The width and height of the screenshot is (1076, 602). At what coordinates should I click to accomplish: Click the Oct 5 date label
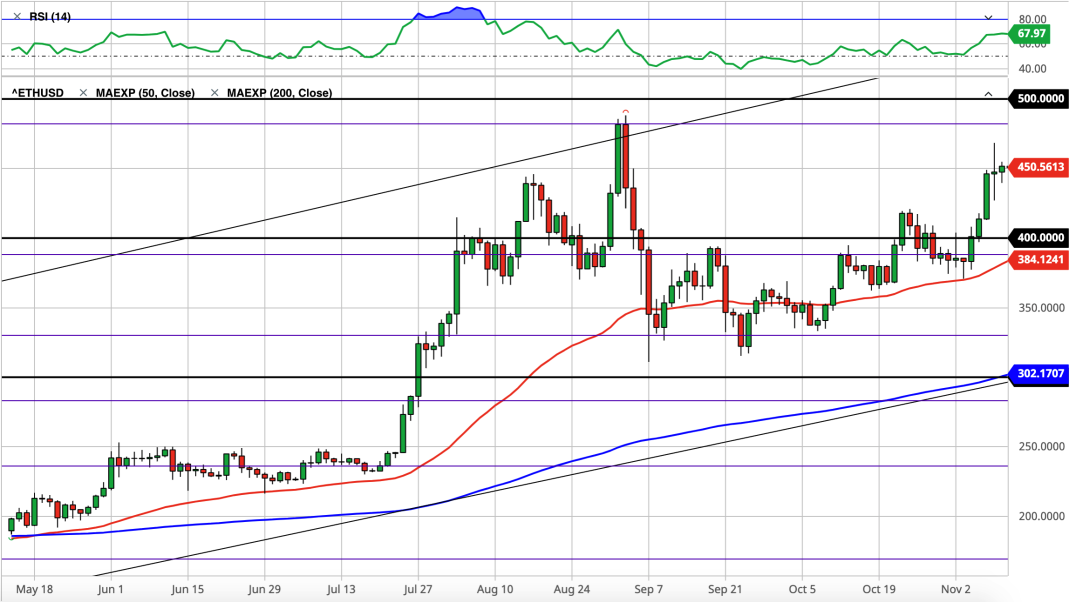(x=802, y=589)
